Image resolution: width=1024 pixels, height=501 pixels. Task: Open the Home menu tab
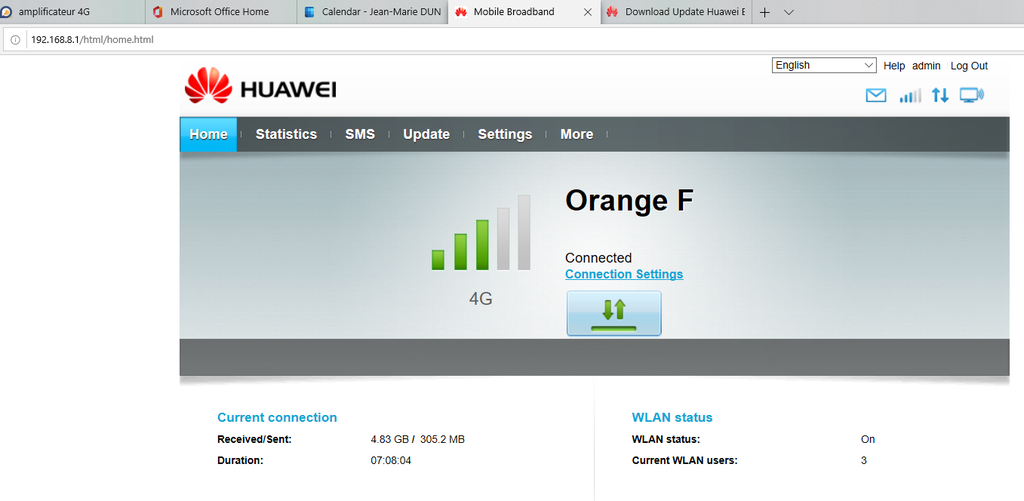(208, 135)
